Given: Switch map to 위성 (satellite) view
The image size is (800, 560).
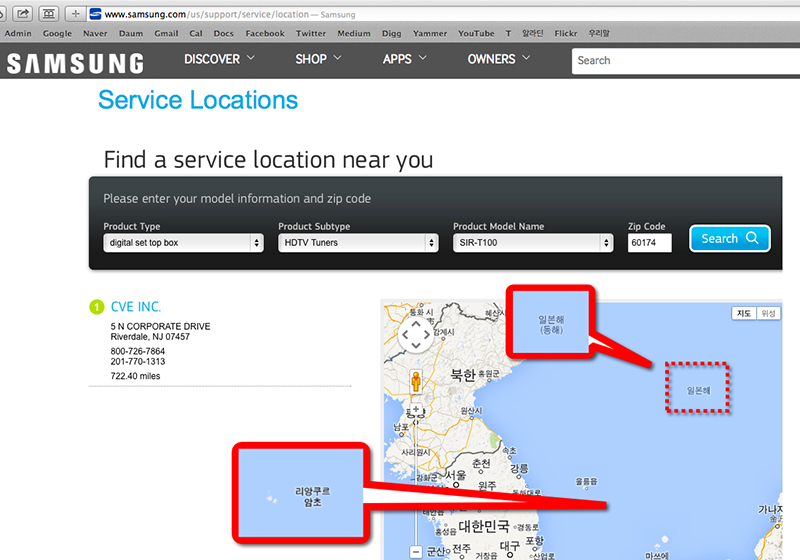Looking at the screenshot, I should click(768, 313).
